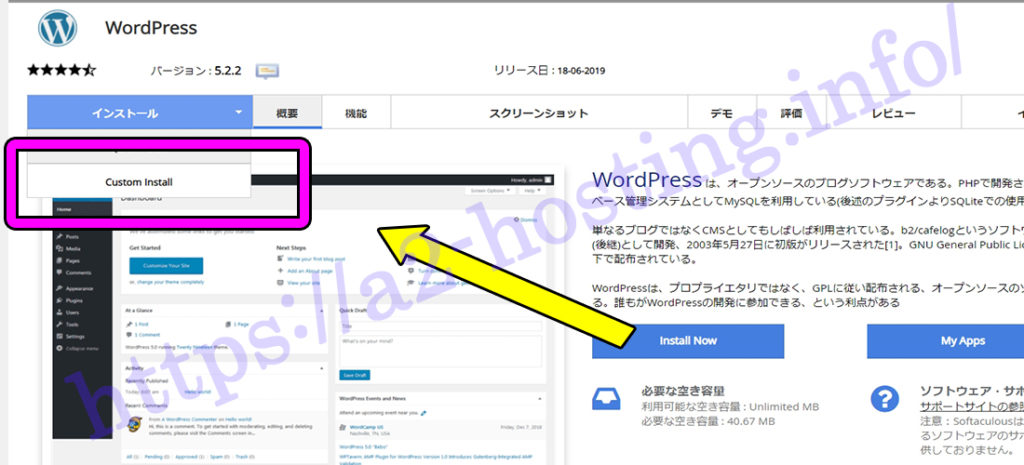Expand the インストール dropdown arrow
The image size is (1024, 465).
(238, 113)
